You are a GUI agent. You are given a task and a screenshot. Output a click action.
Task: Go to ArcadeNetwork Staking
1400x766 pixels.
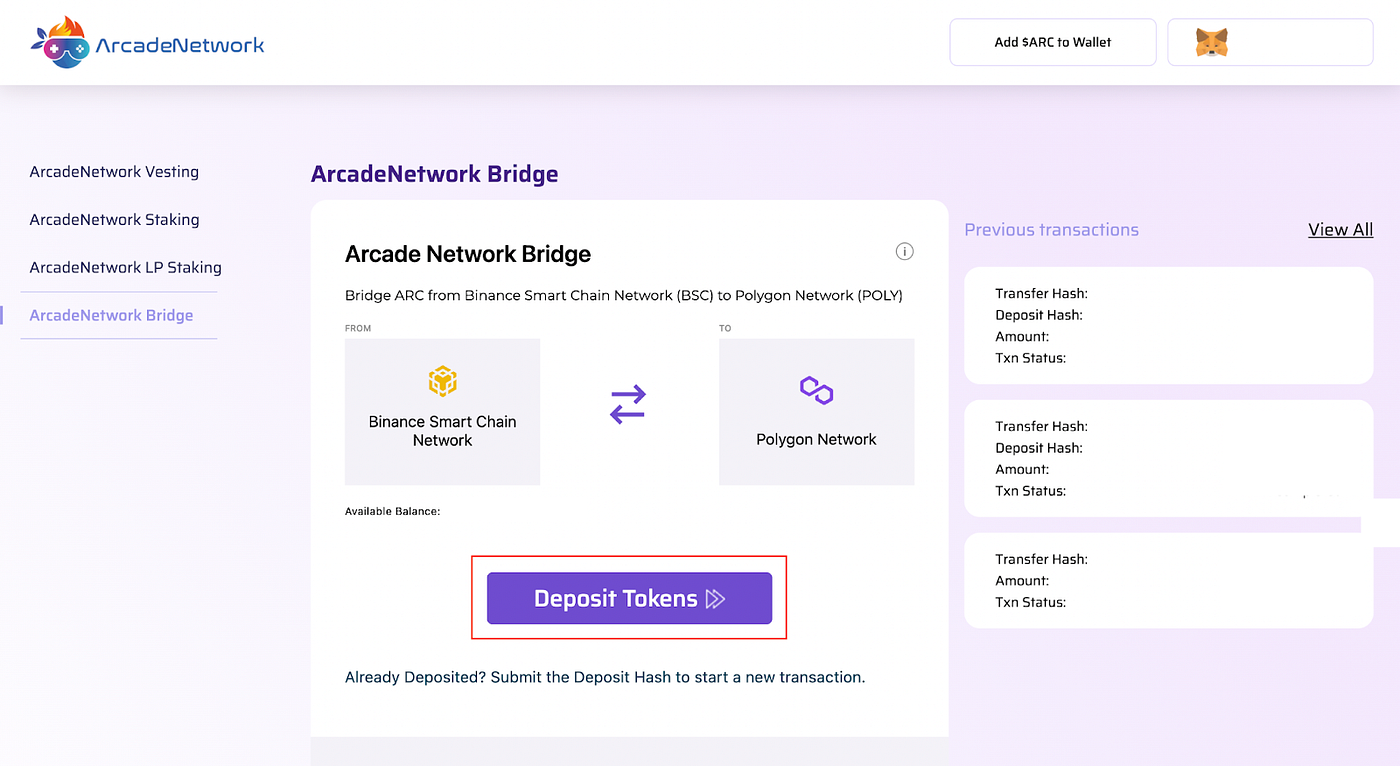tap(114, 220)
